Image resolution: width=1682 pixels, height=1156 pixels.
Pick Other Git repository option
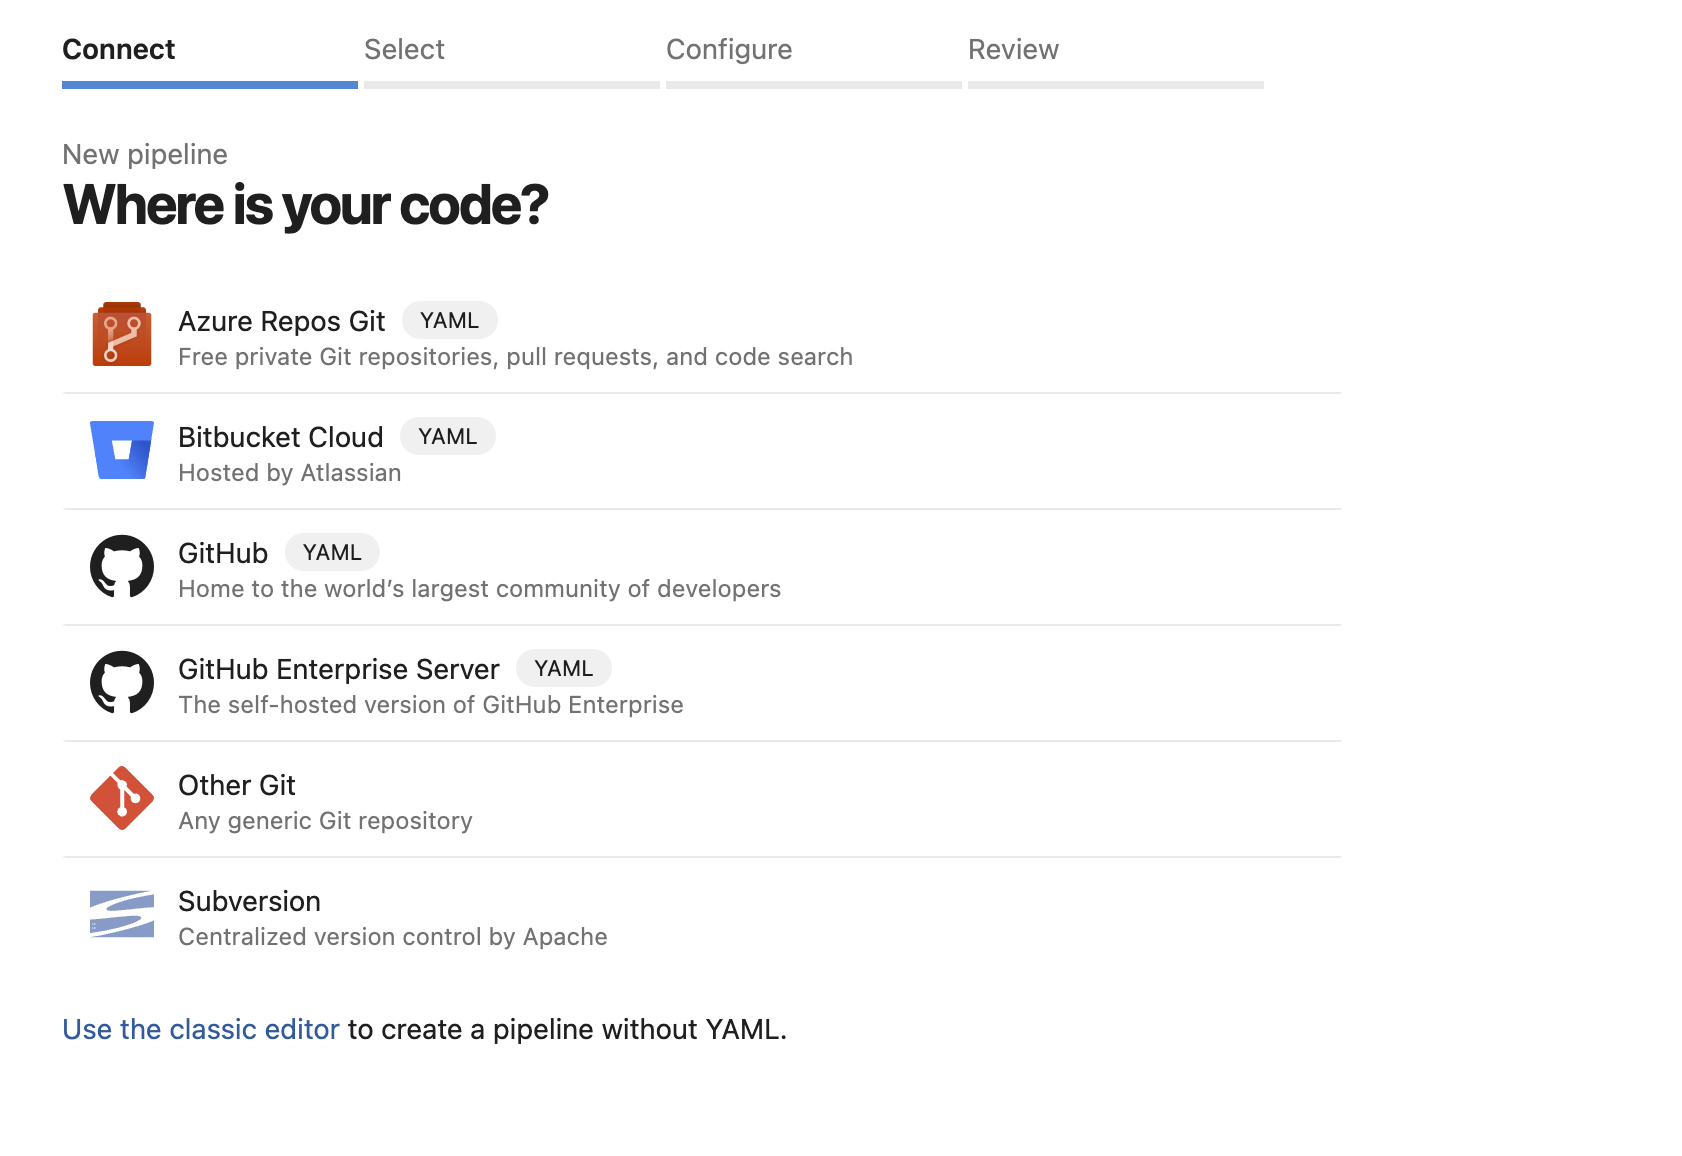pyautogui.click(x=702, y=800)
